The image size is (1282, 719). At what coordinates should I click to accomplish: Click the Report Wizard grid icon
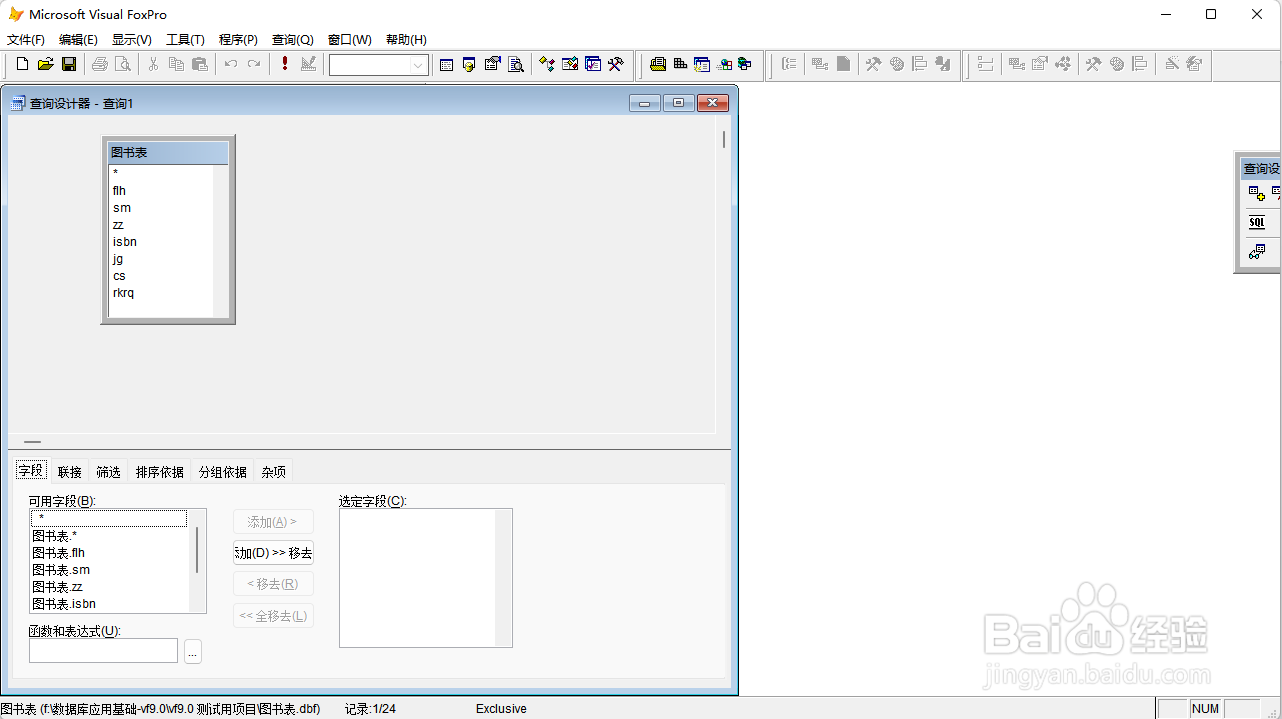coord(680,64)
